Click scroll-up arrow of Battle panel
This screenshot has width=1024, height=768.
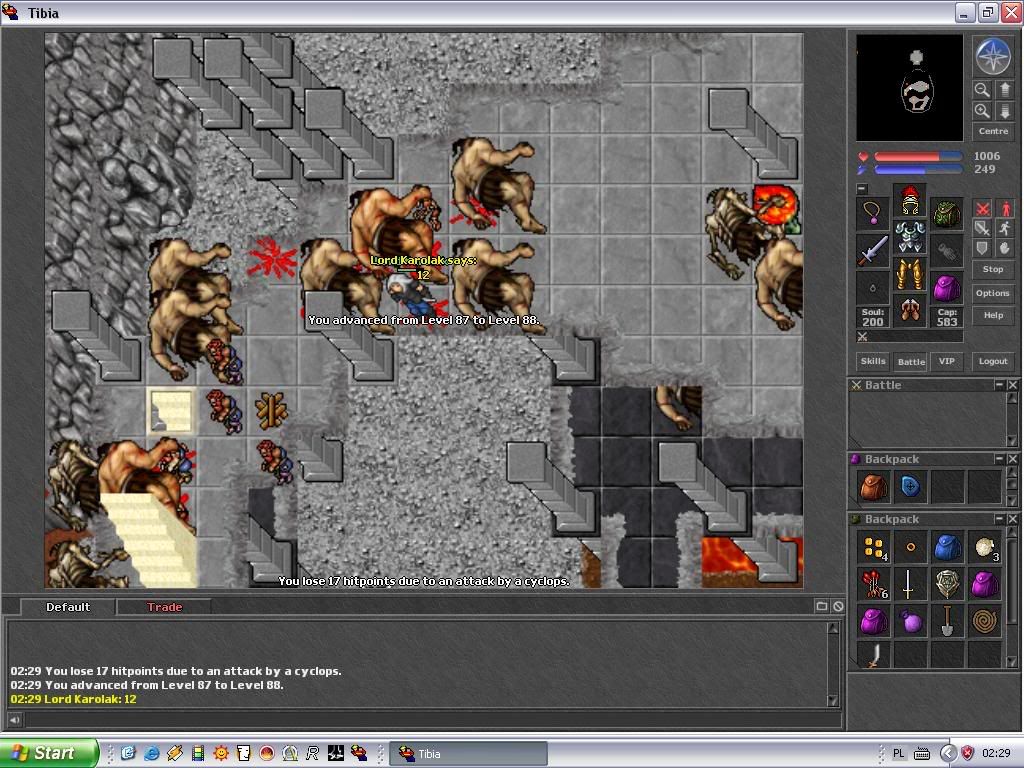(1012, 398)
